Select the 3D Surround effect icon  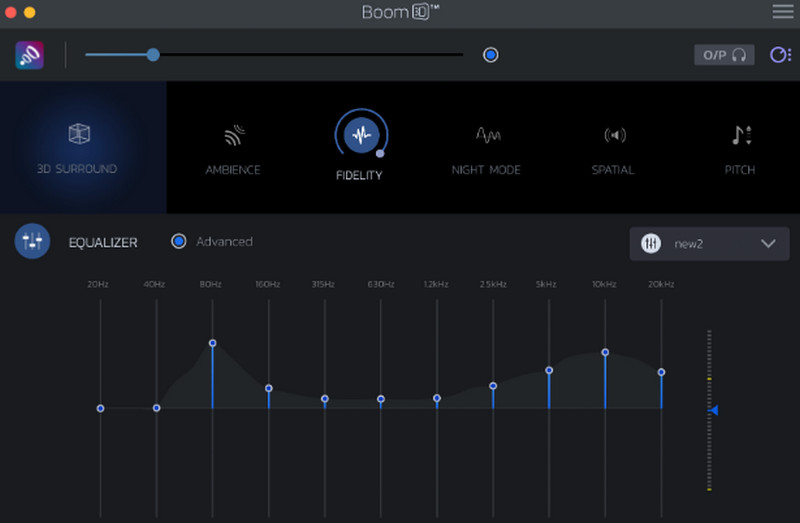pyautogui.click(x=79, y=134)
